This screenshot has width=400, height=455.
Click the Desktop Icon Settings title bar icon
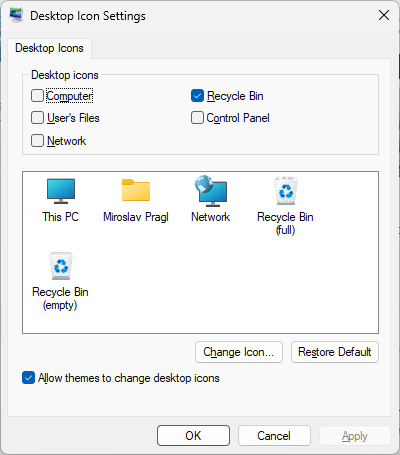point(16,15)
